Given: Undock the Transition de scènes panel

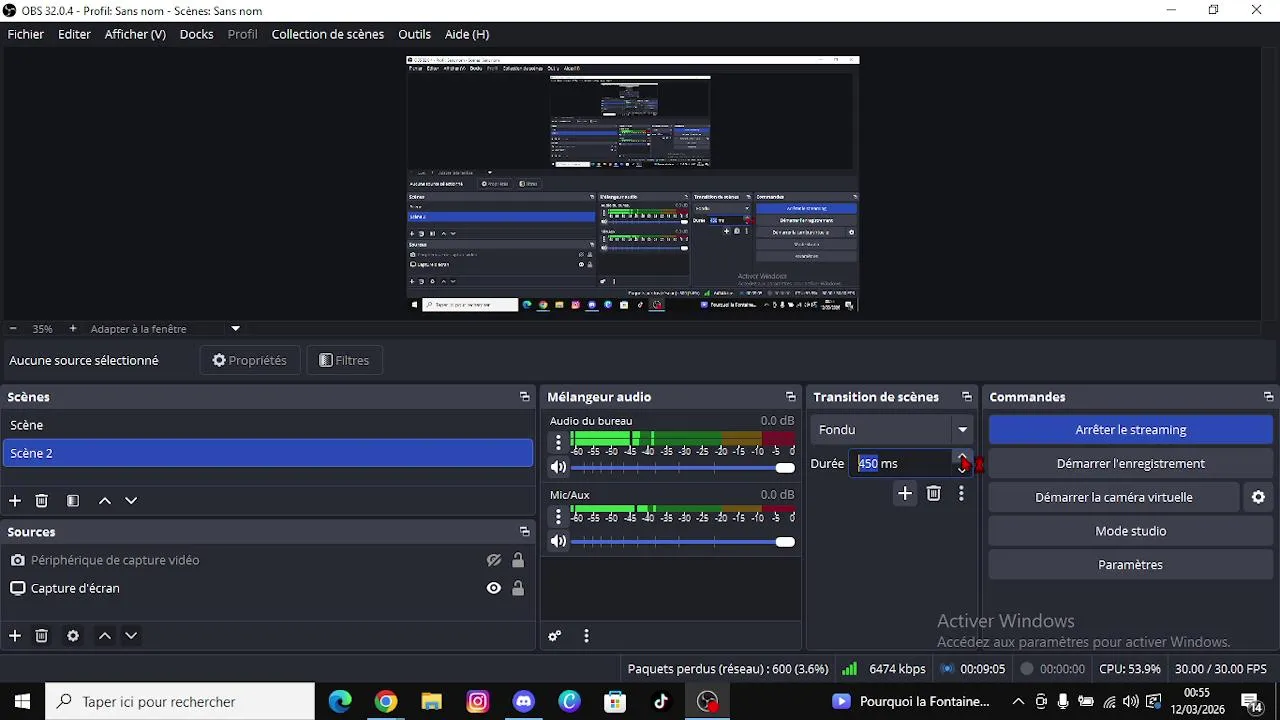Looking at the screenshot, I should coord(966,397).
